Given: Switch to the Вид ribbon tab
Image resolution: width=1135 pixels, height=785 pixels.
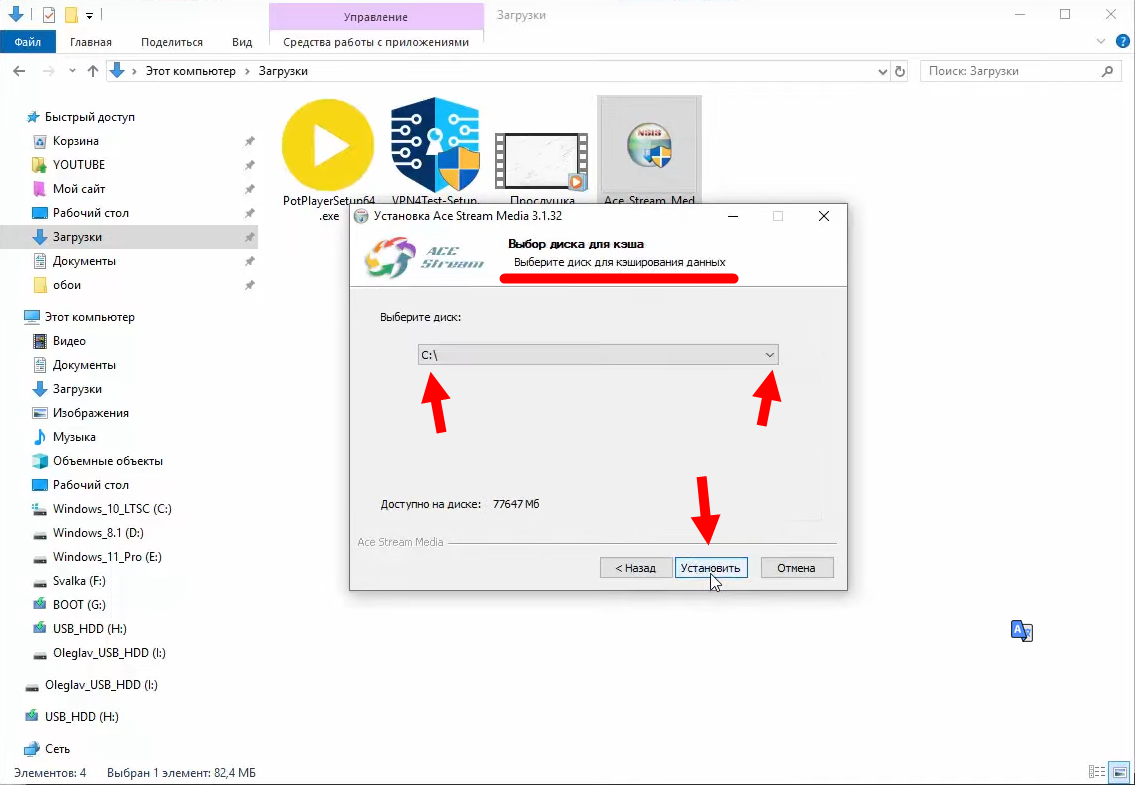Looking at the screenshot, I should tap(242, 42).
